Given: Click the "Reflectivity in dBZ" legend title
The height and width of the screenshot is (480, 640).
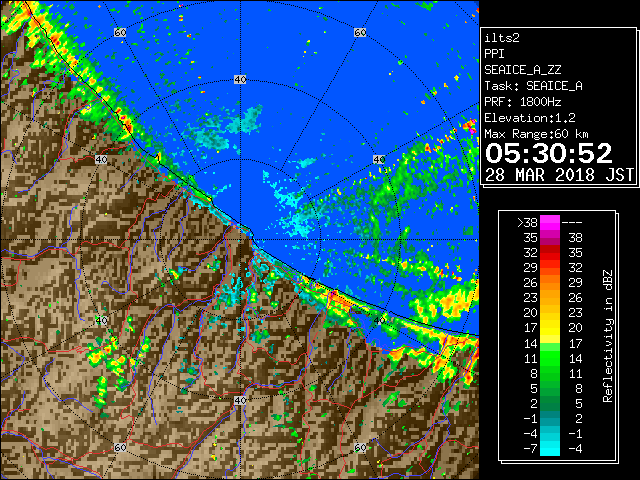Looking at the screenshot, I should click(608, 336).
